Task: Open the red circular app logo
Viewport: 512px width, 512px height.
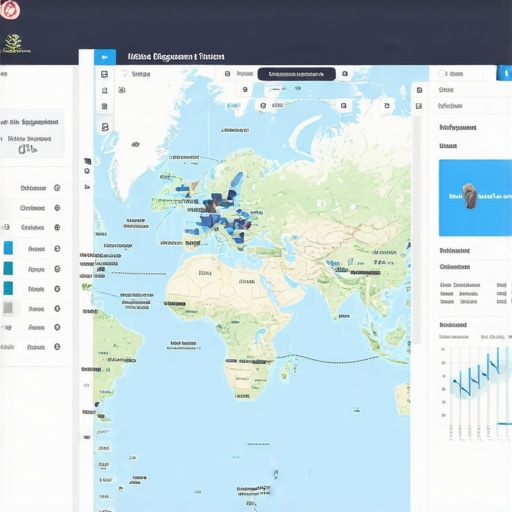Action: (10, 10)
